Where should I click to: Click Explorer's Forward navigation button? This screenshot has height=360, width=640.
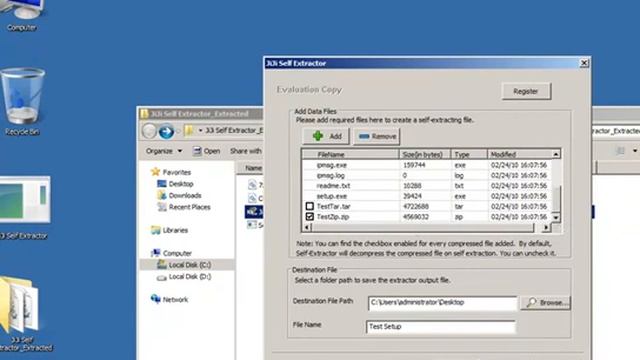coord(166,131)
